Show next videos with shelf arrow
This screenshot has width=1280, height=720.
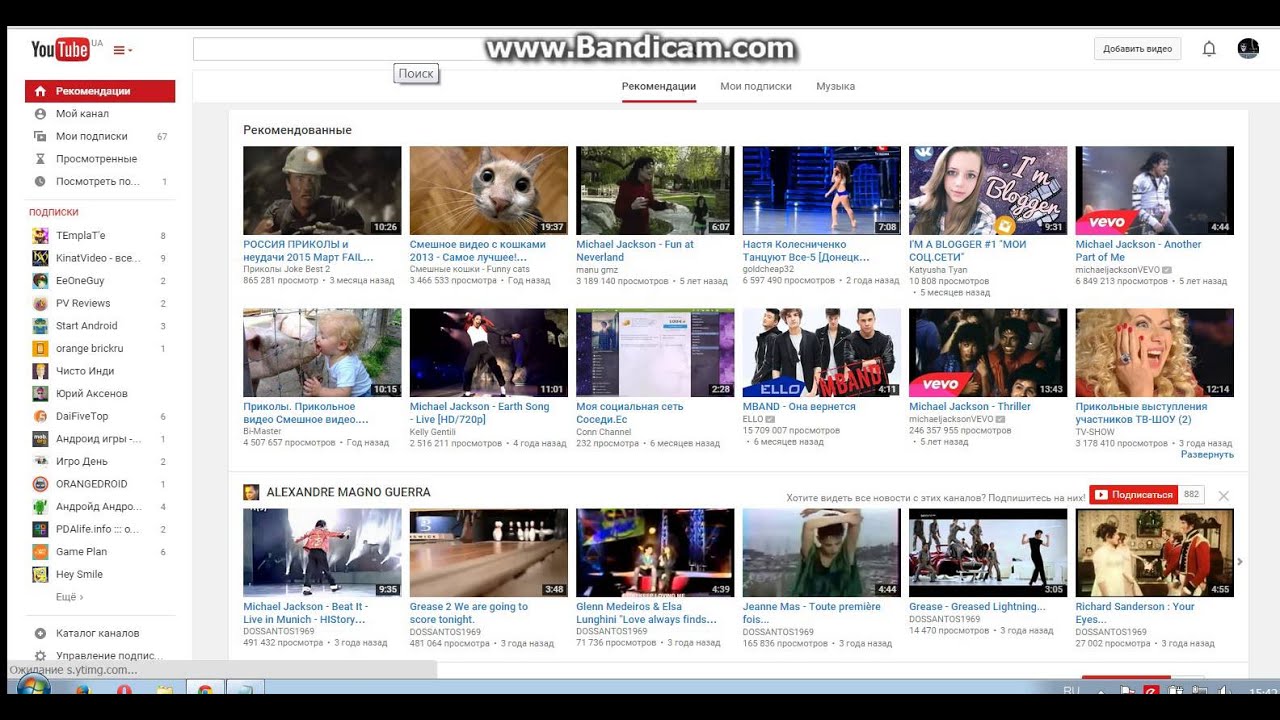tap(1240, 562)
